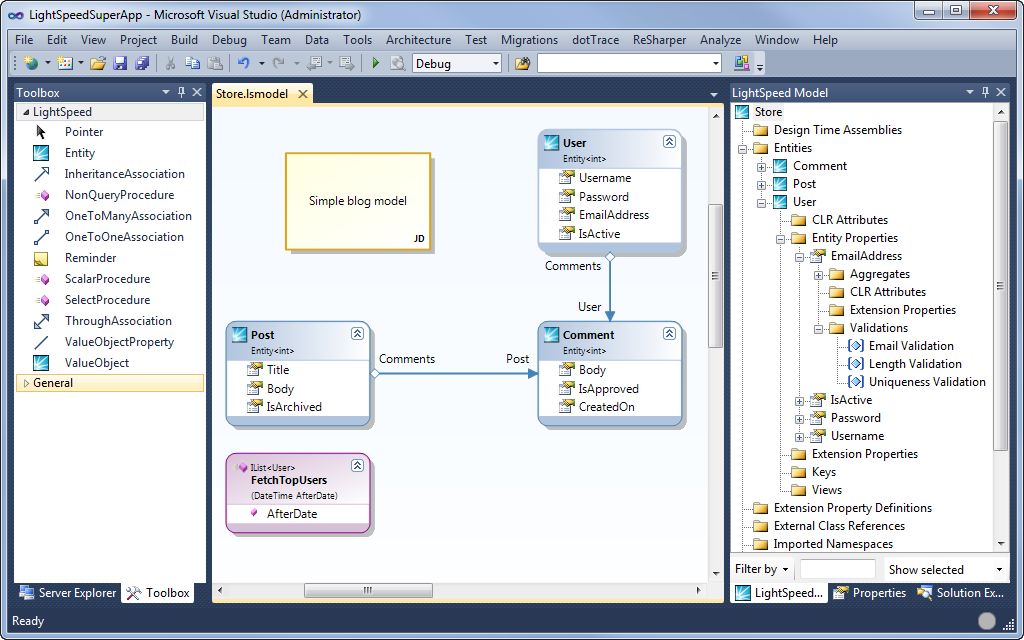Click the Save All toolbar icon
This screenshot has width=1024, height=640.
point(141,63)
